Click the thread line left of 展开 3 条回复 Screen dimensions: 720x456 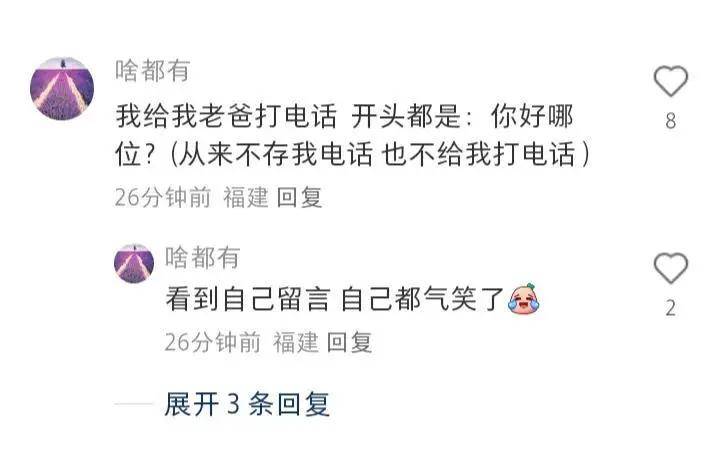pos(134,404)
